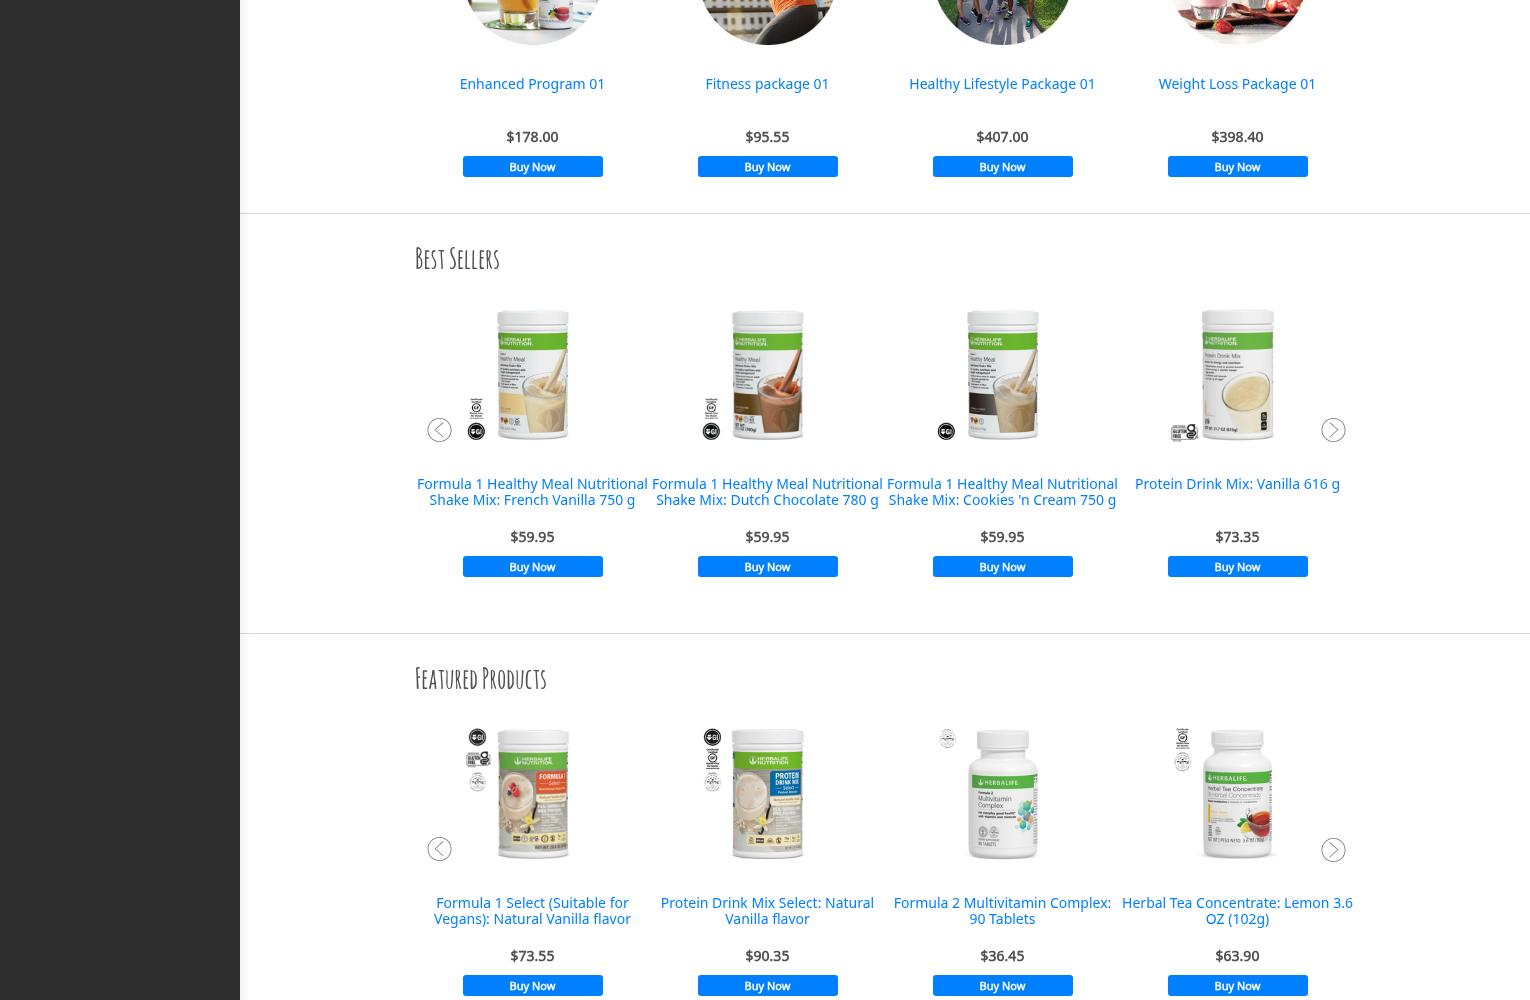
Task: Buy Herbal Tea Concentrate Lemon now
Action: (x=1237, y=986)
